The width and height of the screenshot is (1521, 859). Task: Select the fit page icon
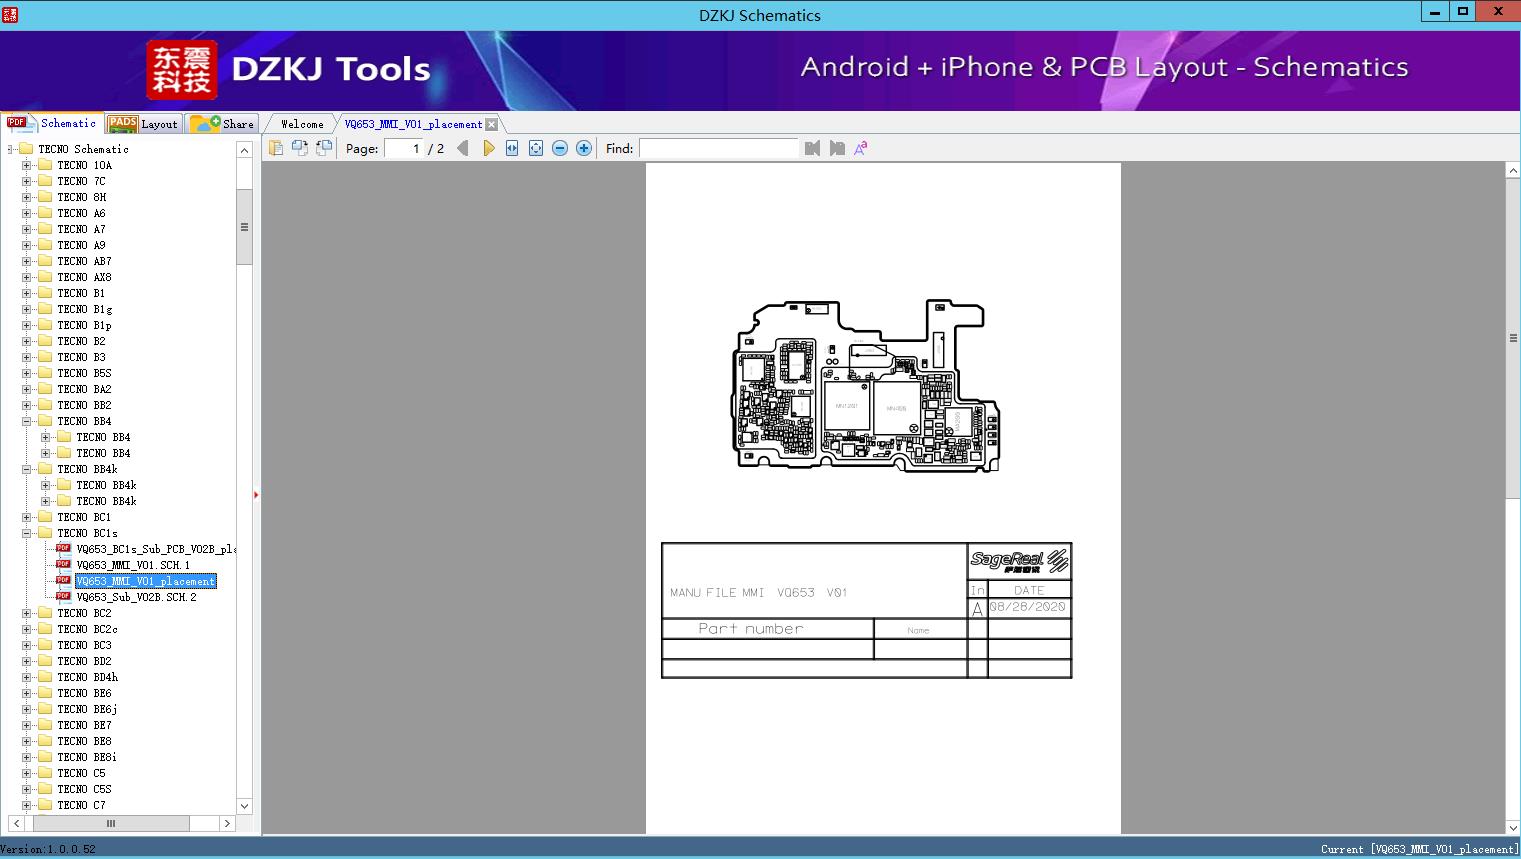536,148
